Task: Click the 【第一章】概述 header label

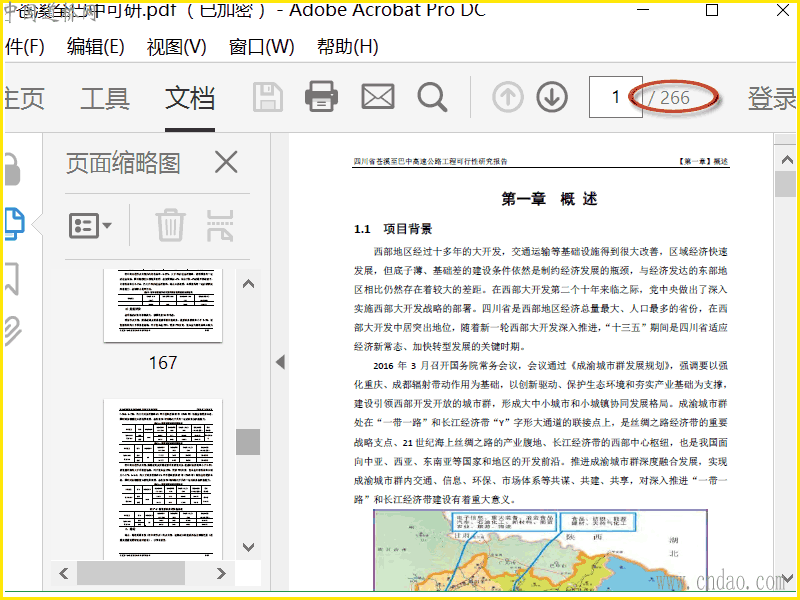Action: pyautogui.click(x=703, y=162)
